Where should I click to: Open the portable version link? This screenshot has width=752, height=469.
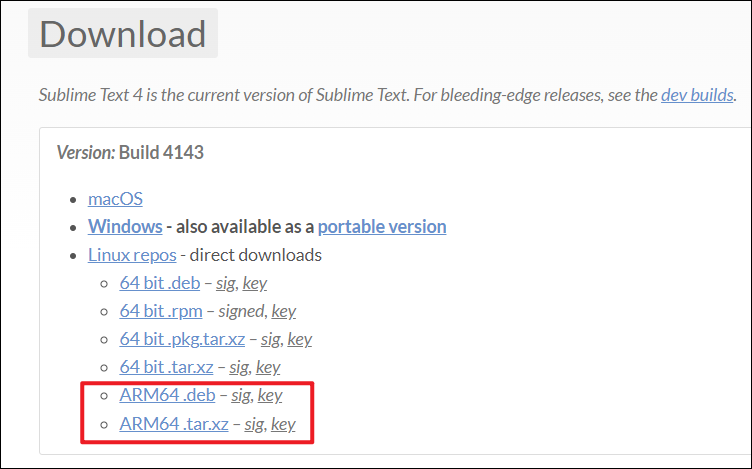pos(382,226)
